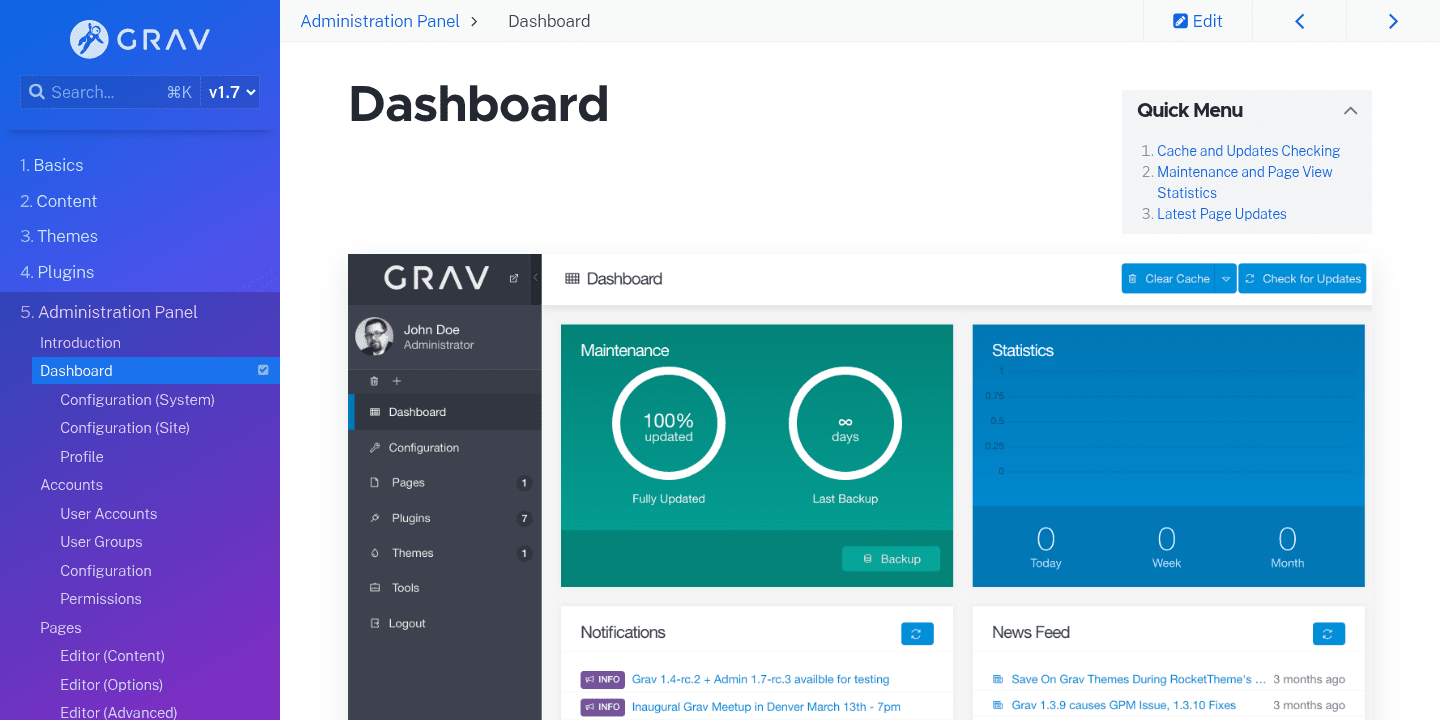Click John Doe's avatar thumbnail
The height and width of the screenshot is (720, 1440).
(x=374, y=337)
